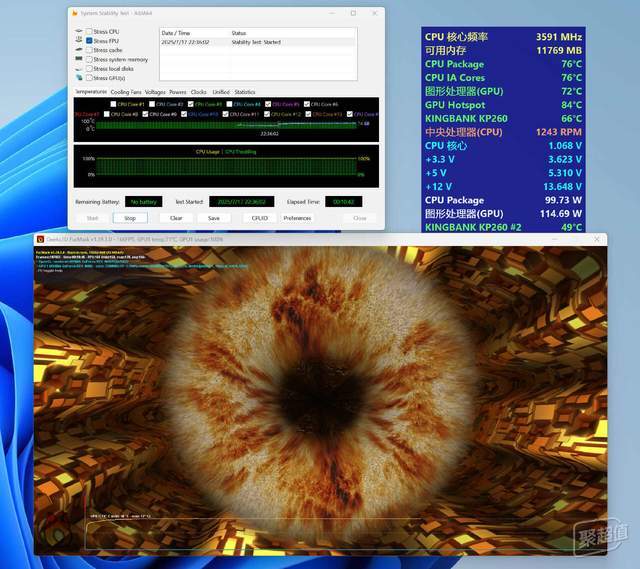This screenshot has width=640, height=569.
Task: Click the FurMark app icon in its title bar
Action: click(40, 239)
